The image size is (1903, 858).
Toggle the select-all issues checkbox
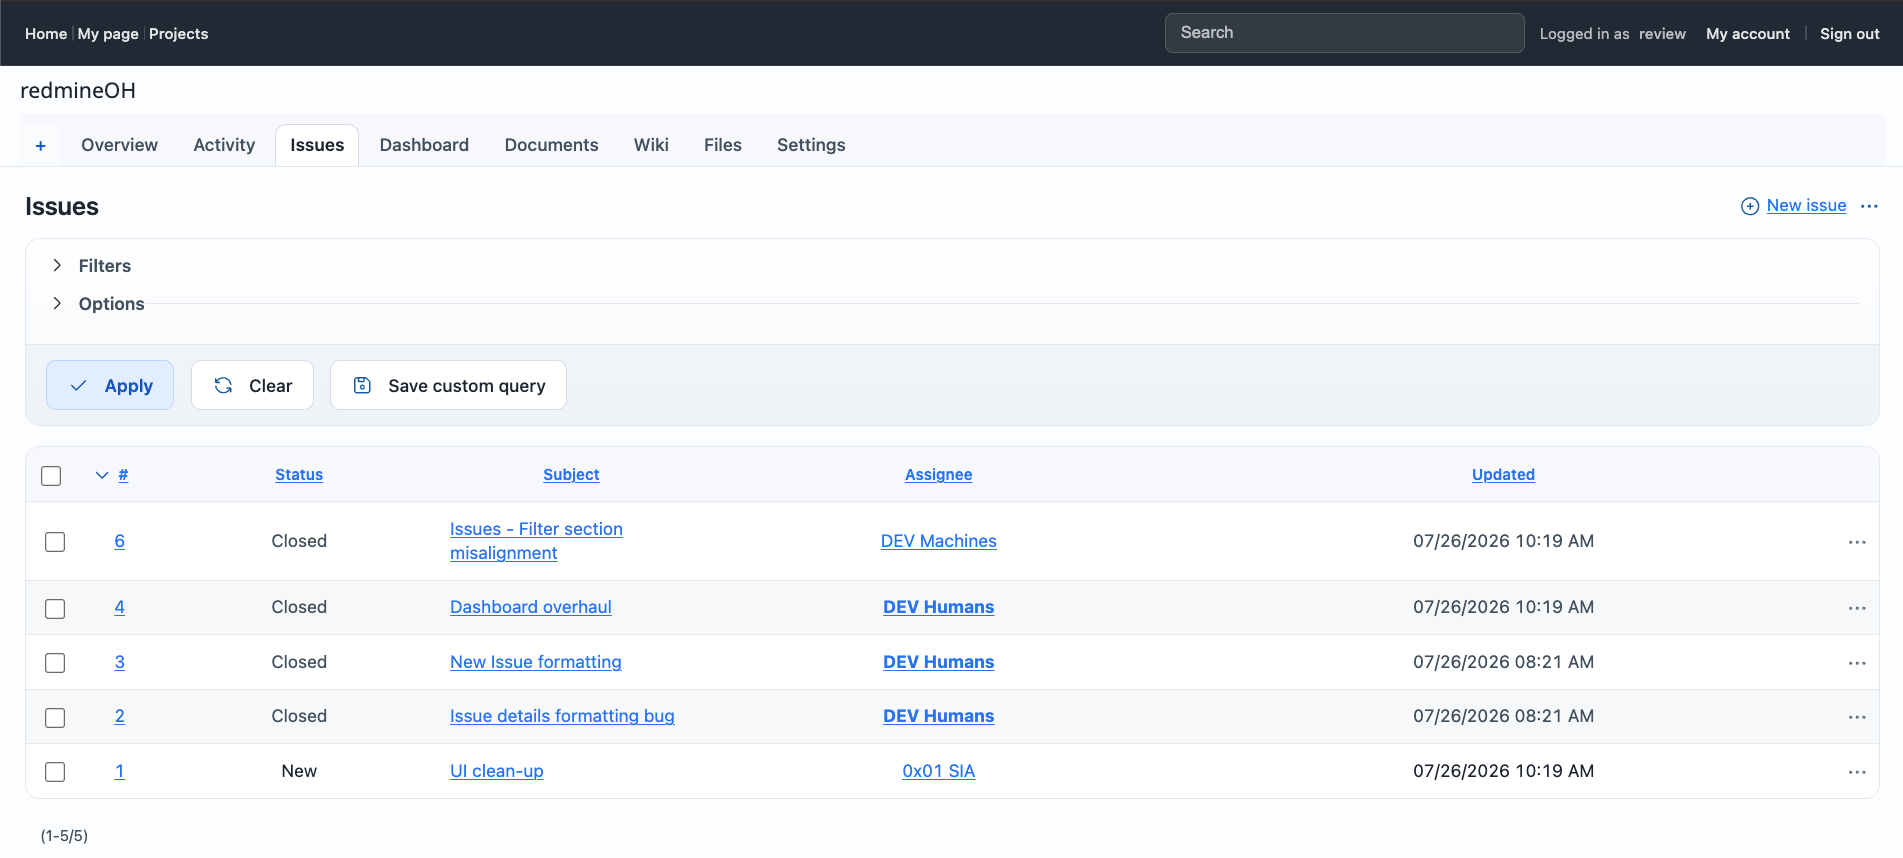coord(51,476)
